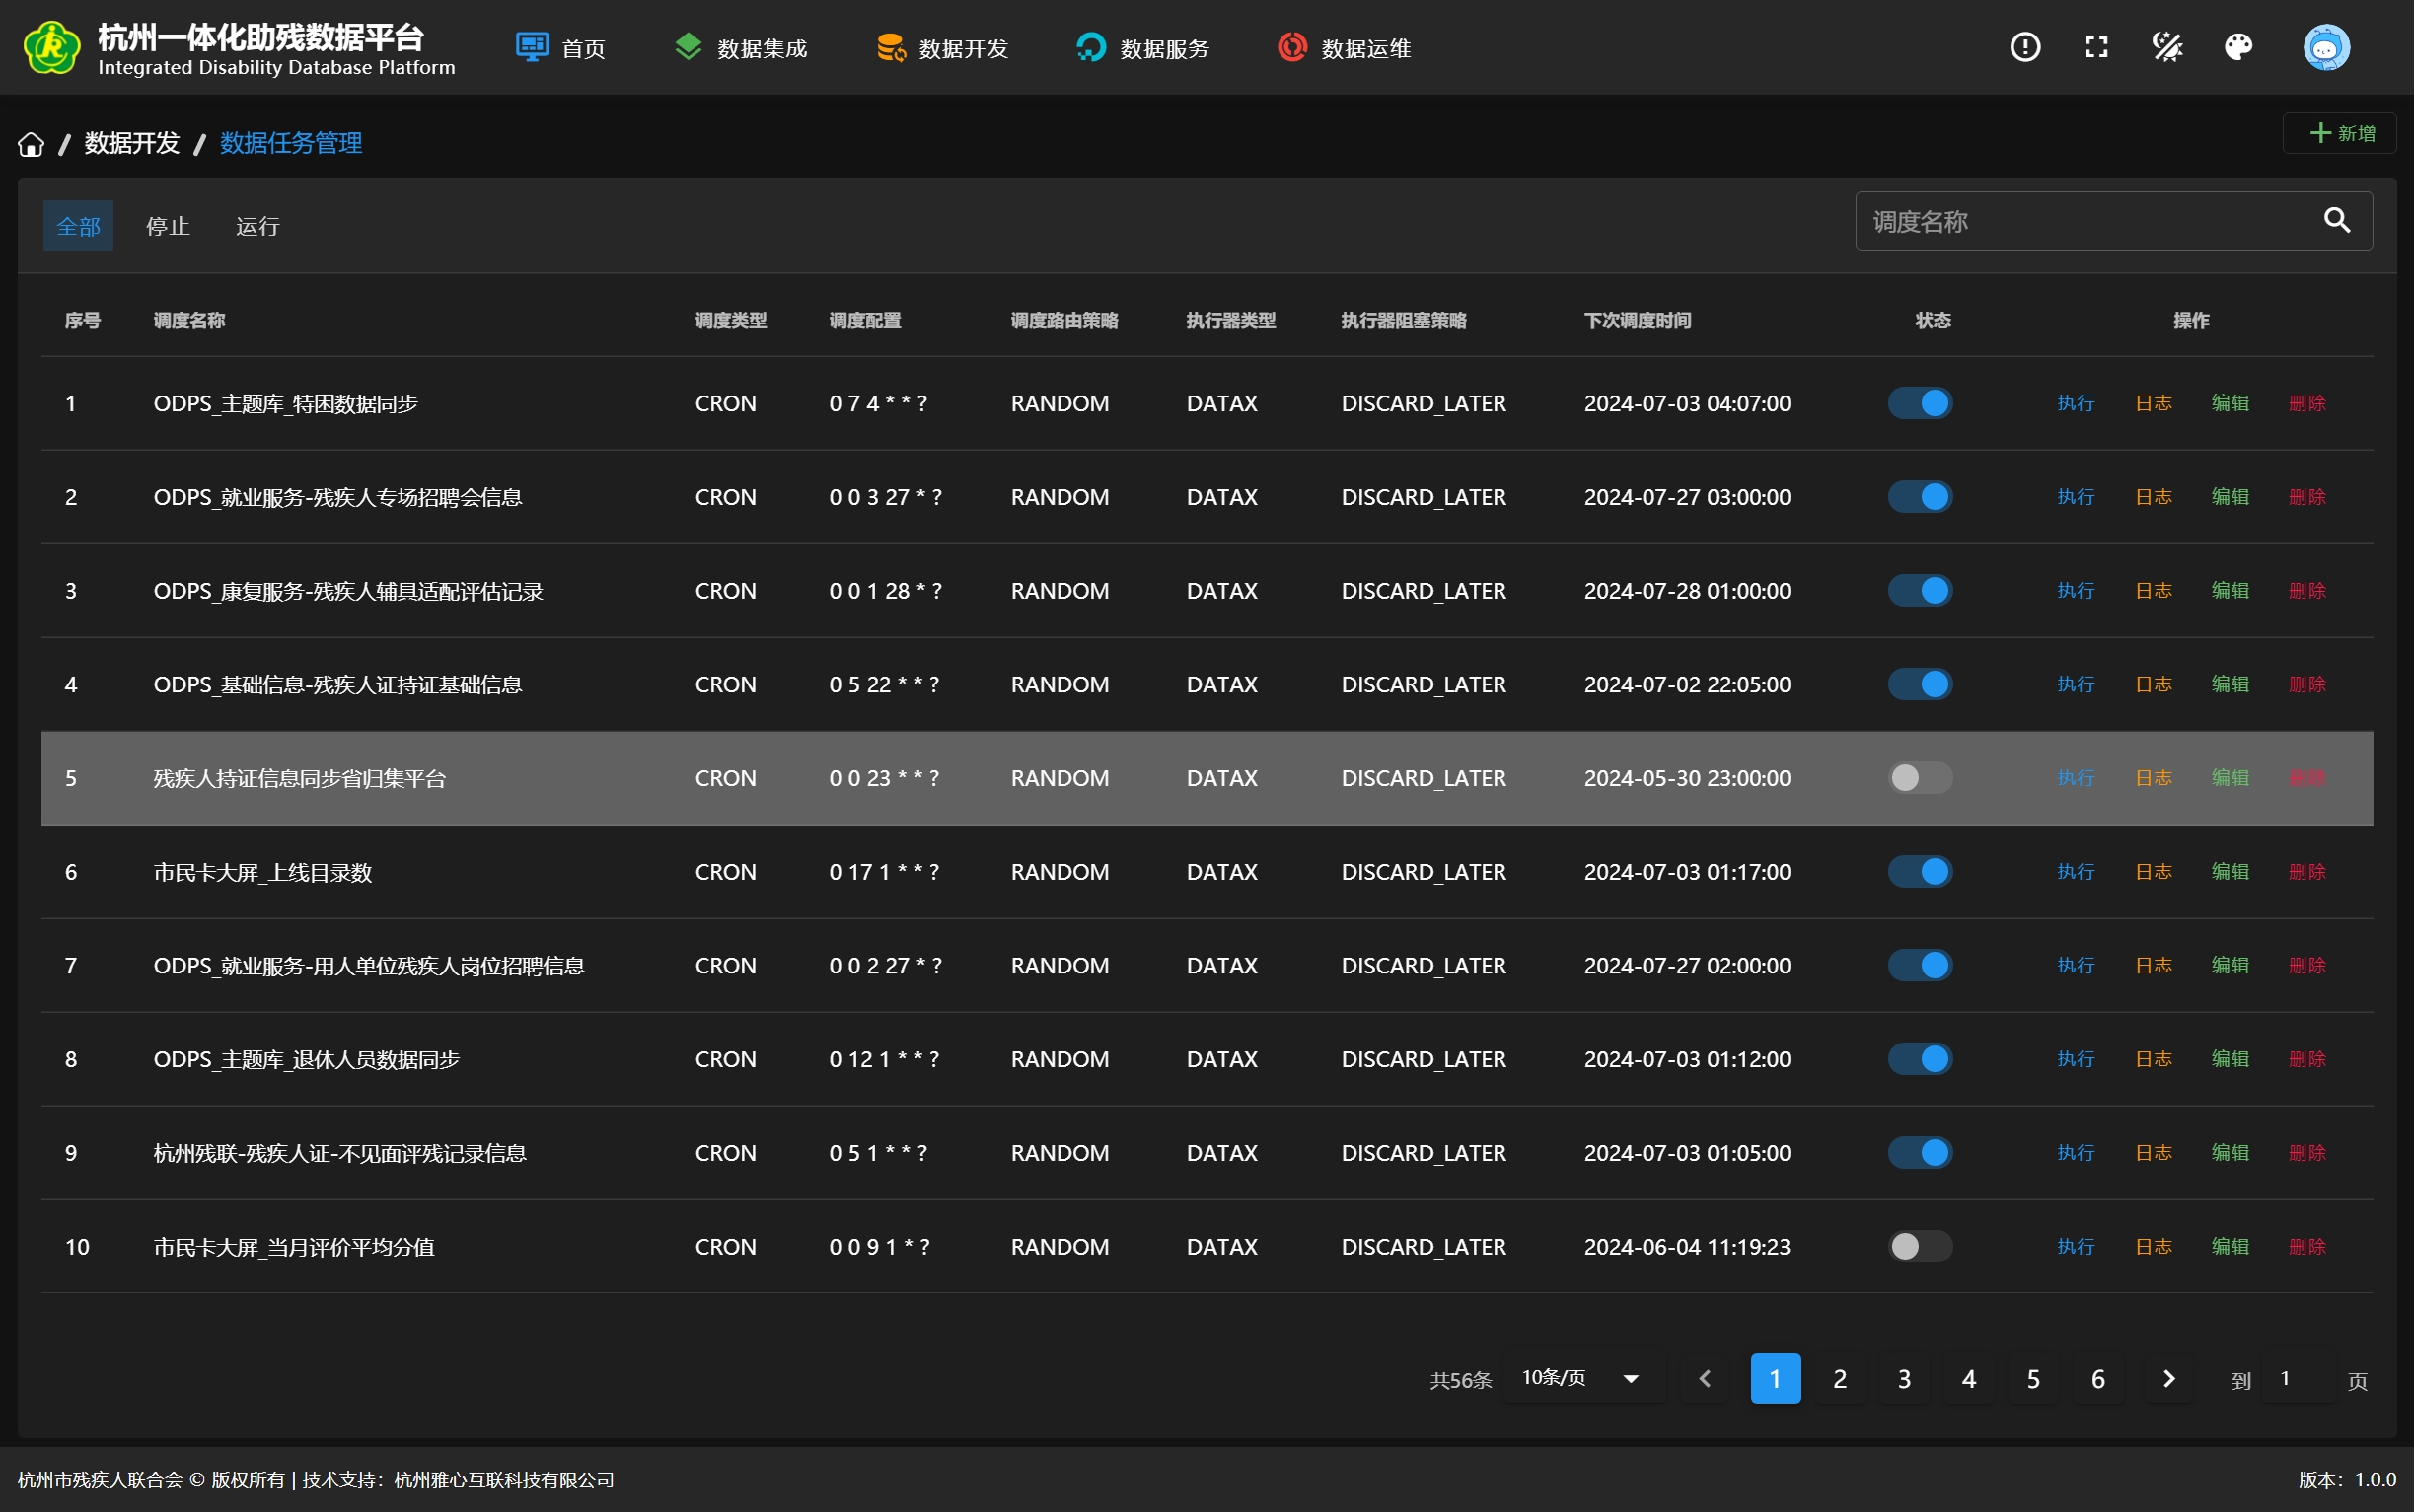
Task: Click 编辑 for 辅具适配评估记录 row
Action: (2231, 591)
